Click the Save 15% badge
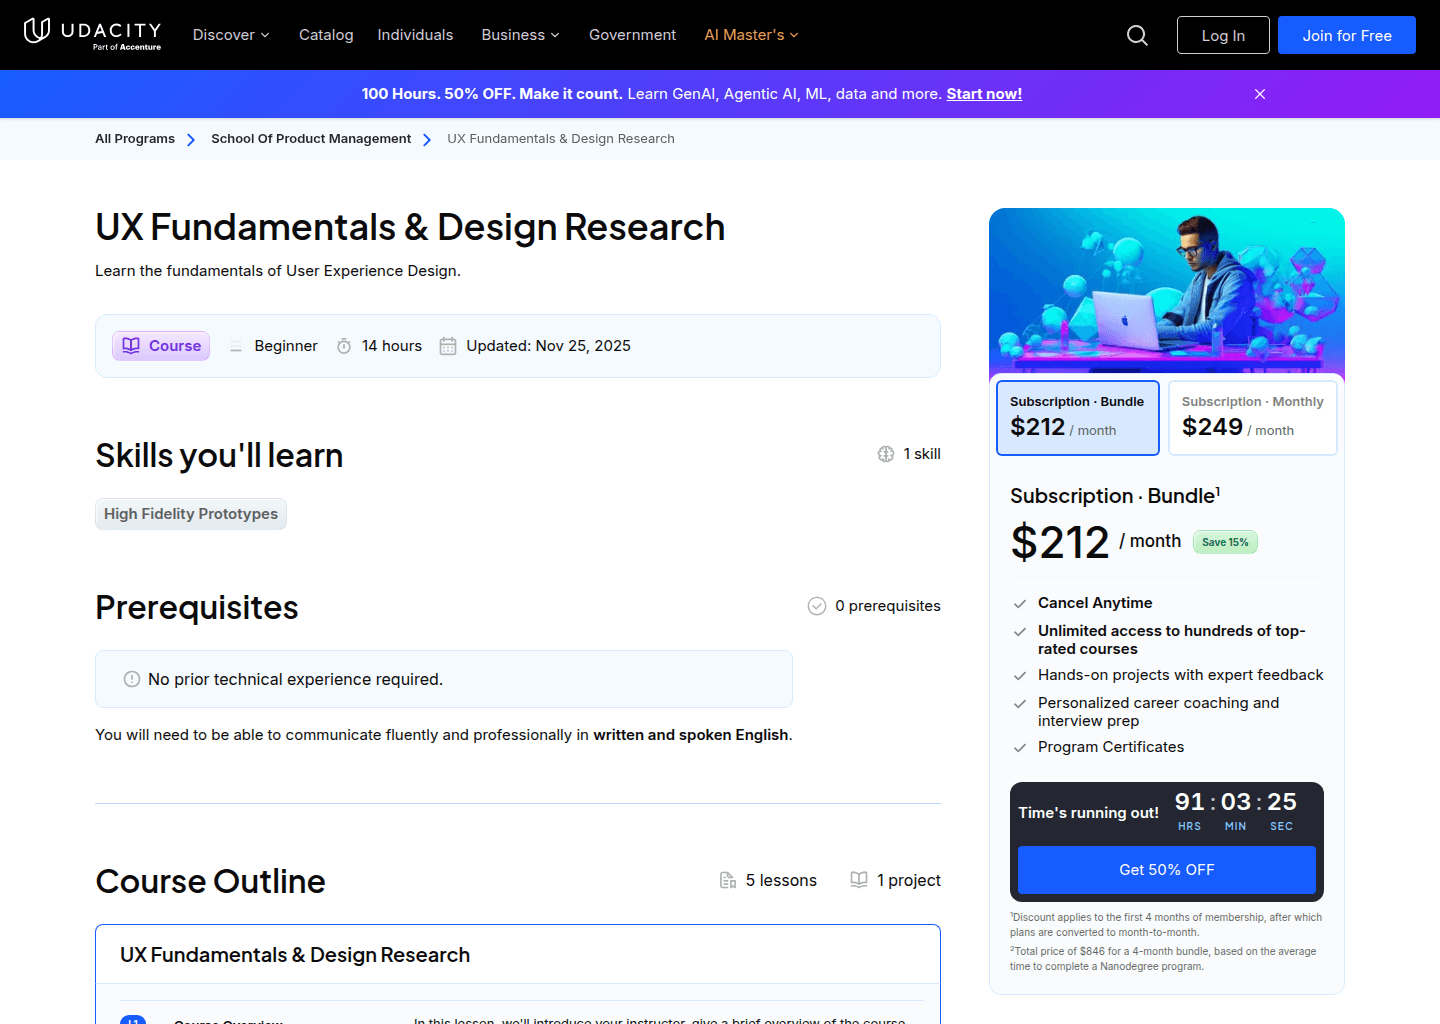1440x1024 pixels. click(1225, 541)
